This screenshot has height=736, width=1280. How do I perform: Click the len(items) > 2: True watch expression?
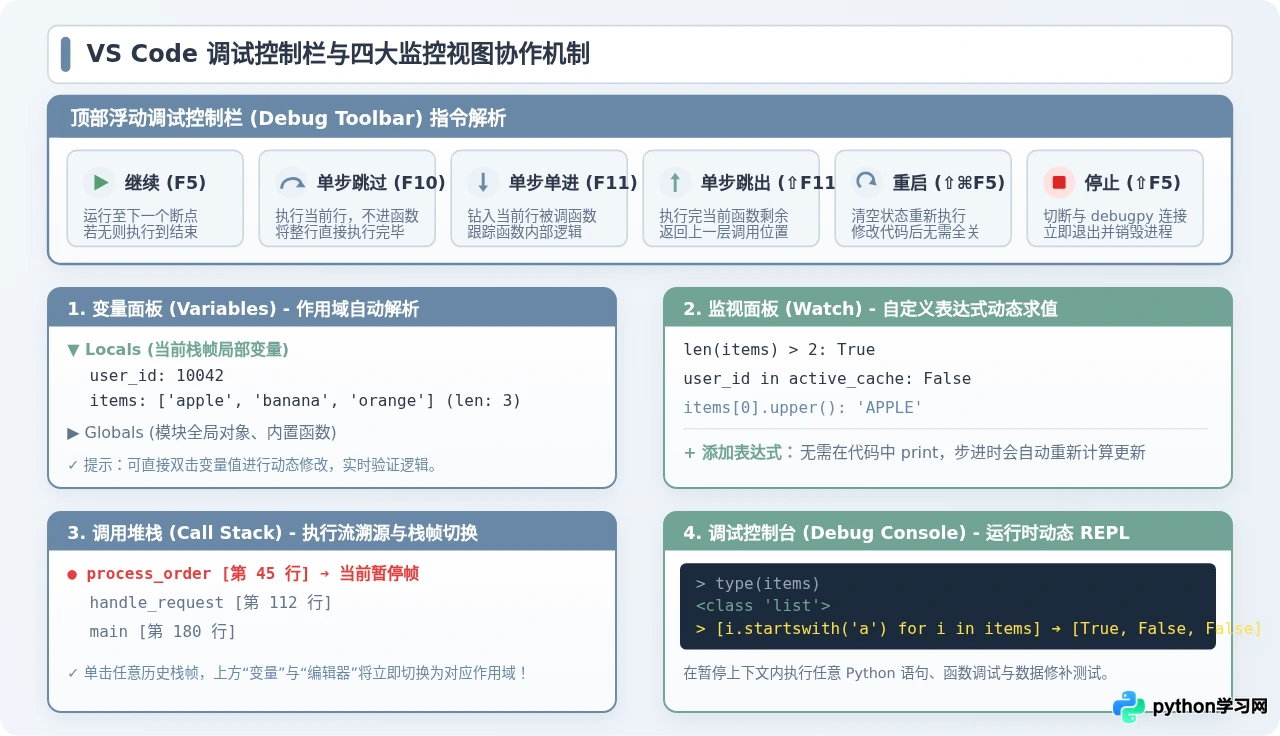(x=779, y=350)
